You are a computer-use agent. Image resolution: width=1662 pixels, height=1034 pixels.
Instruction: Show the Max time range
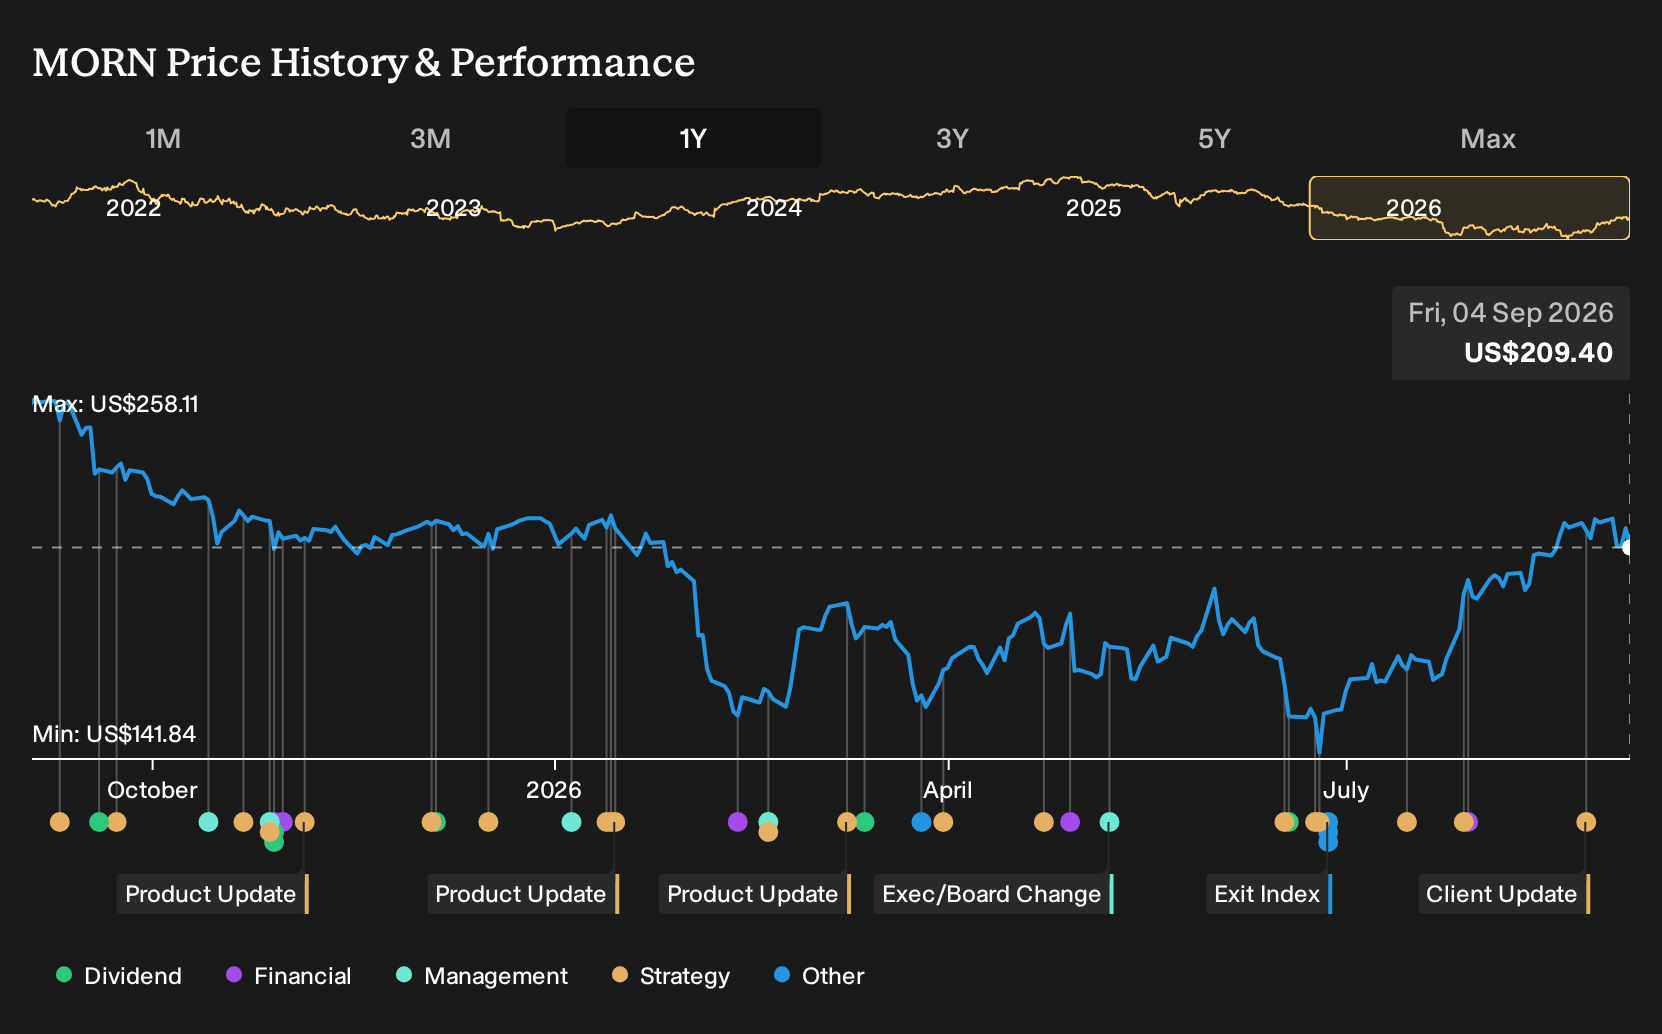pyautogui.click(x=1488, y=138)
